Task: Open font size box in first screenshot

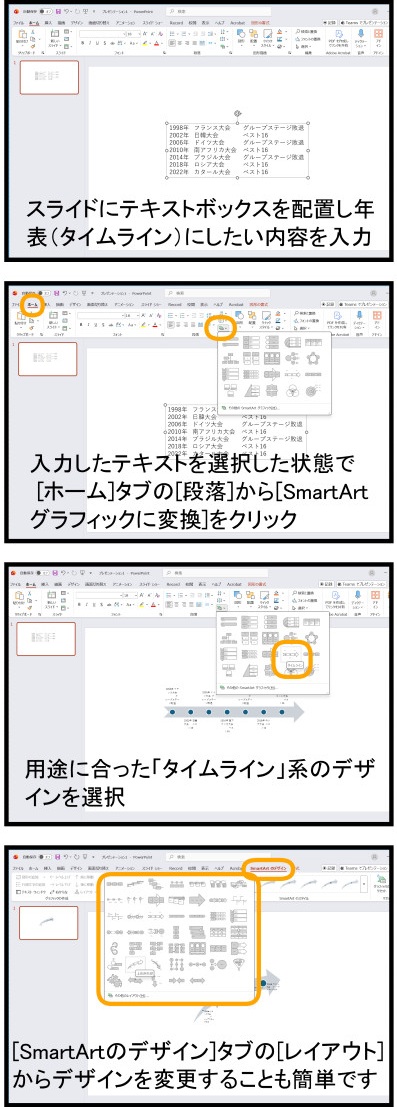Action: (134, 34)
